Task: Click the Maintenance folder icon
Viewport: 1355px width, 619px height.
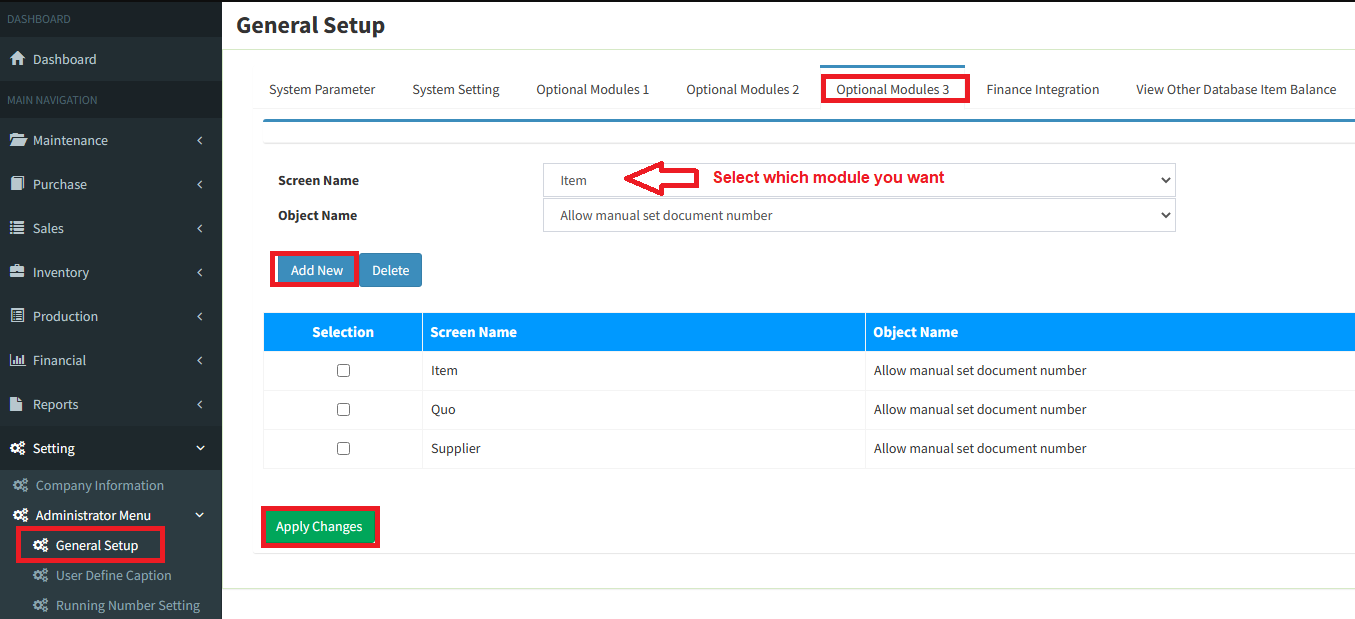Action: pos(17,140)
